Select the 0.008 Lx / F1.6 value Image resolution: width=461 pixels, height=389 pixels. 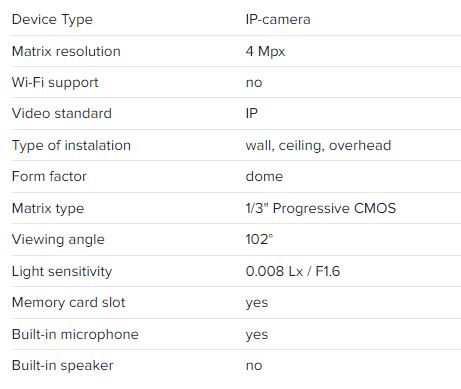(293, 271)
